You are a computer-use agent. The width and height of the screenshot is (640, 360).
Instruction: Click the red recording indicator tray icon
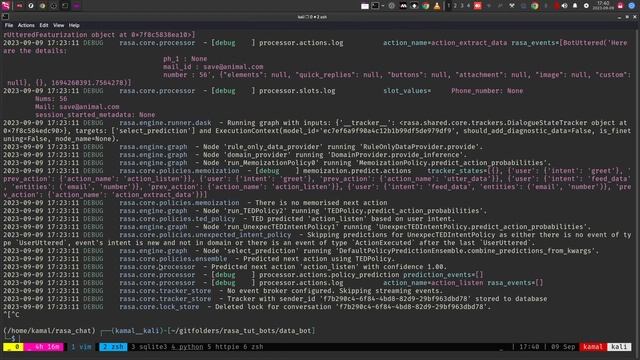[x=556, y=6]
